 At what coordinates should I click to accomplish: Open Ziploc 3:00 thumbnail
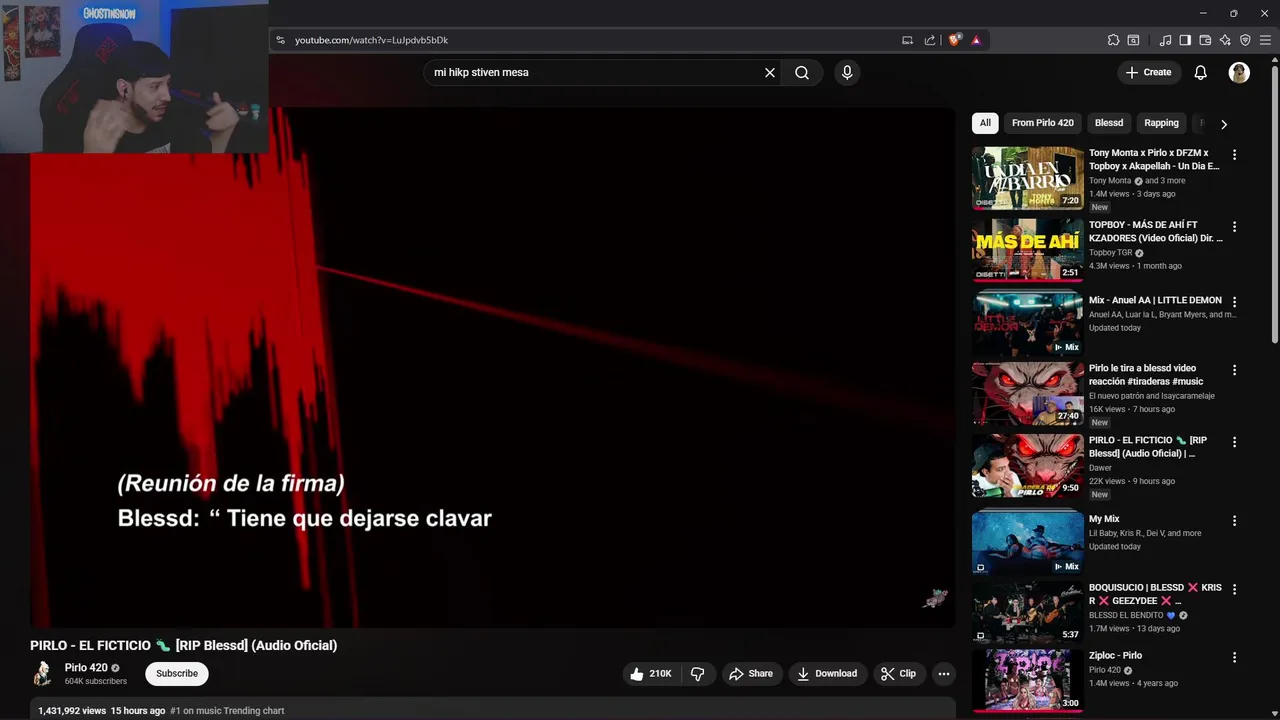pos(1028,680)
